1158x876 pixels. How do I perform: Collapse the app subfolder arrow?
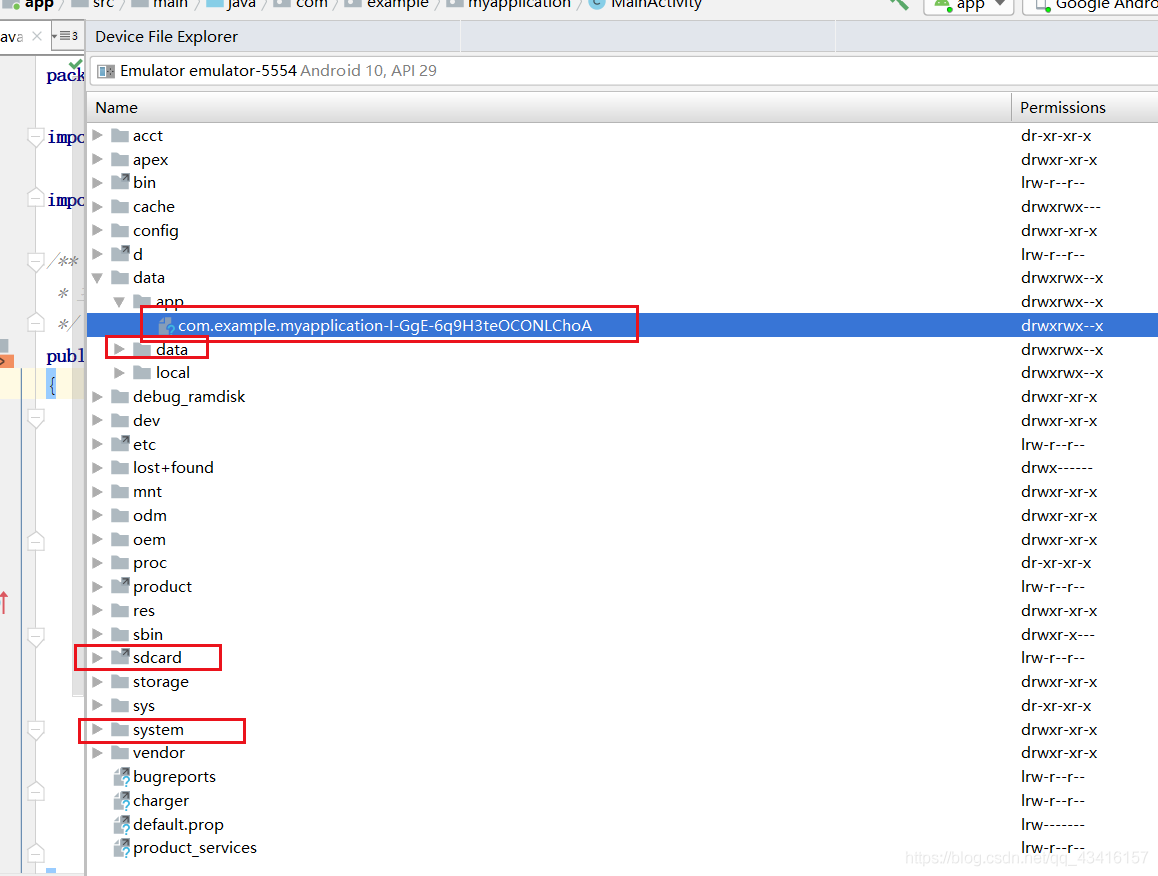119,302
